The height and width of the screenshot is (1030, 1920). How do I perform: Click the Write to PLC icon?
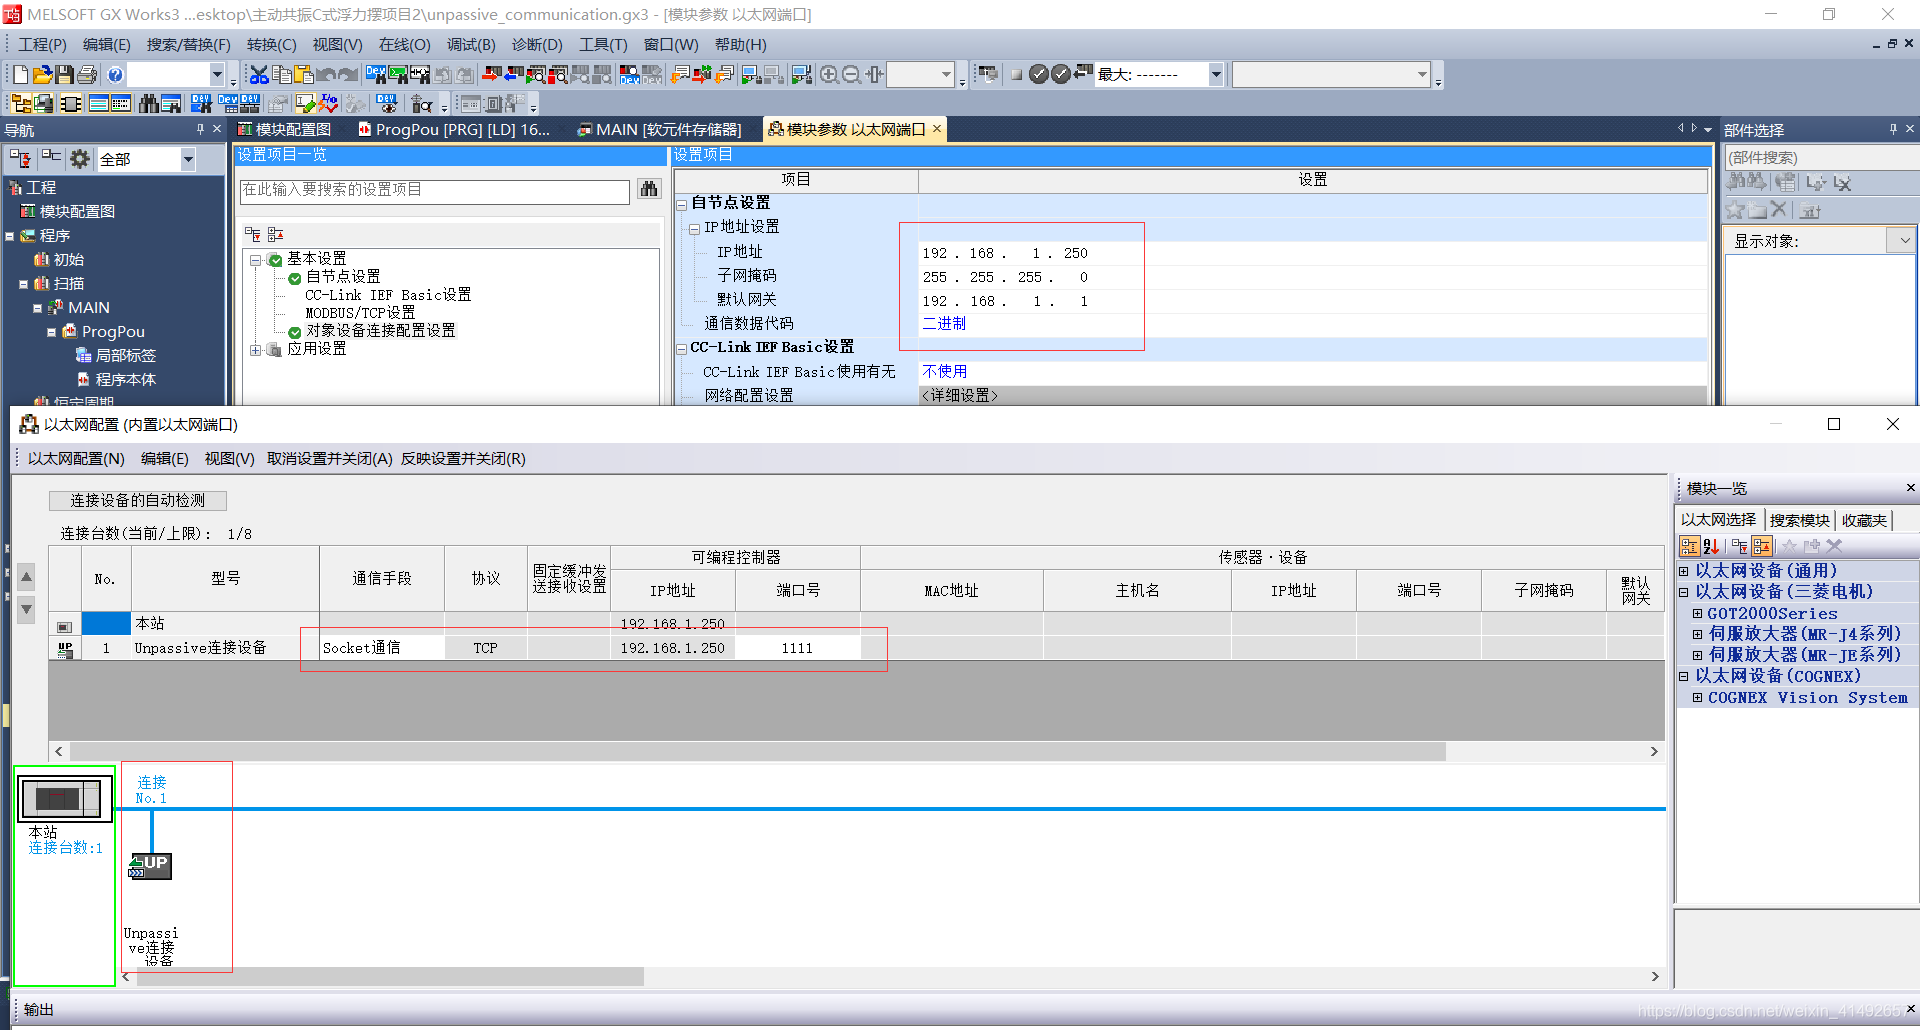click(490, 75)
